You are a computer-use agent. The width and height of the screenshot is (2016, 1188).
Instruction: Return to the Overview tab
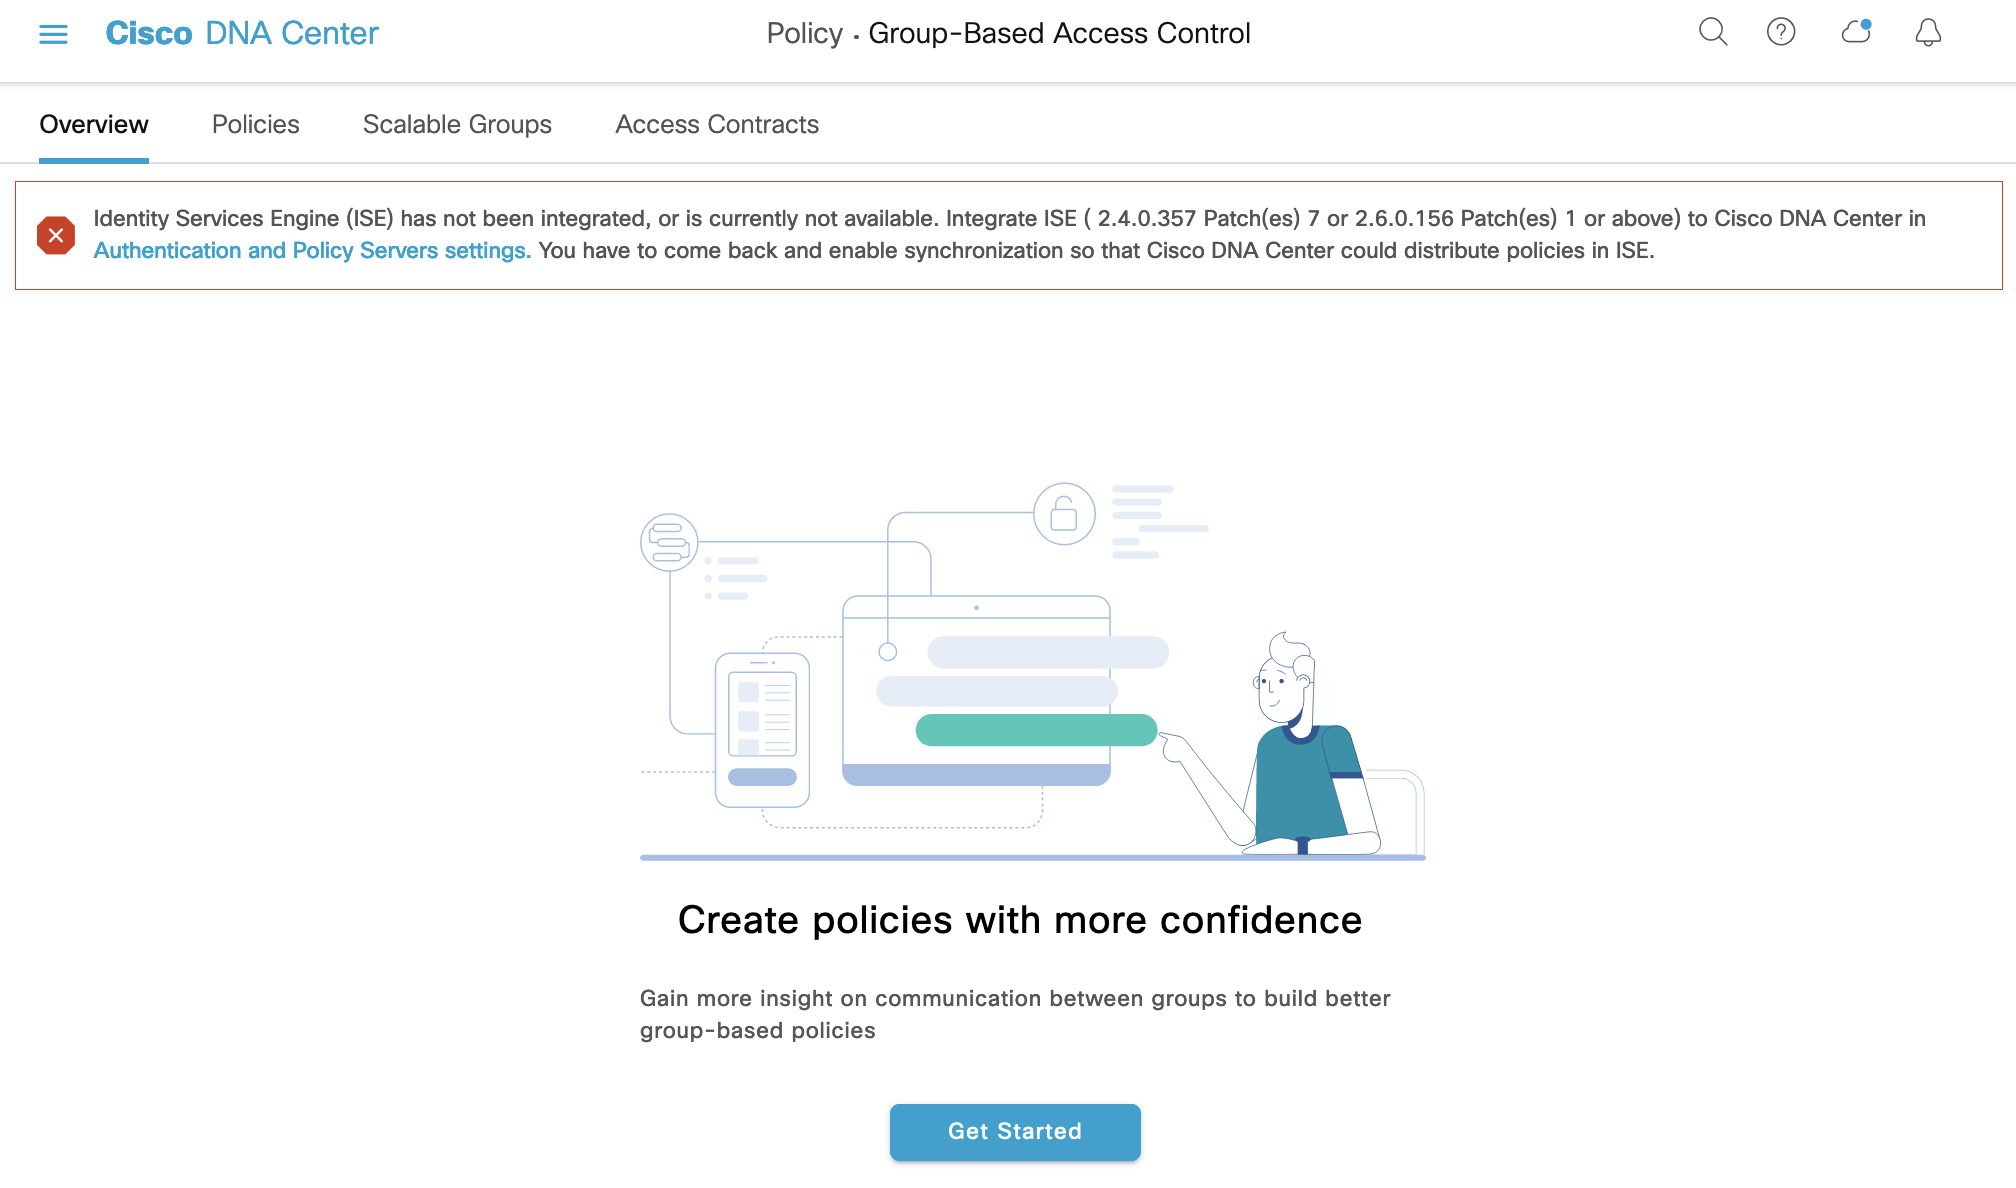click(93, 124)
